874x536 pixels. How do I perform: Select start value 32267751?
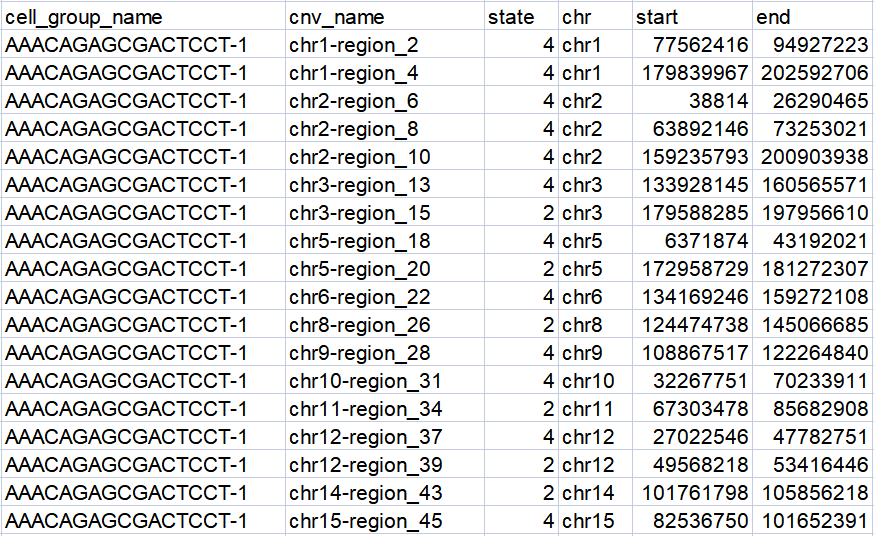[x=692, y=380]
